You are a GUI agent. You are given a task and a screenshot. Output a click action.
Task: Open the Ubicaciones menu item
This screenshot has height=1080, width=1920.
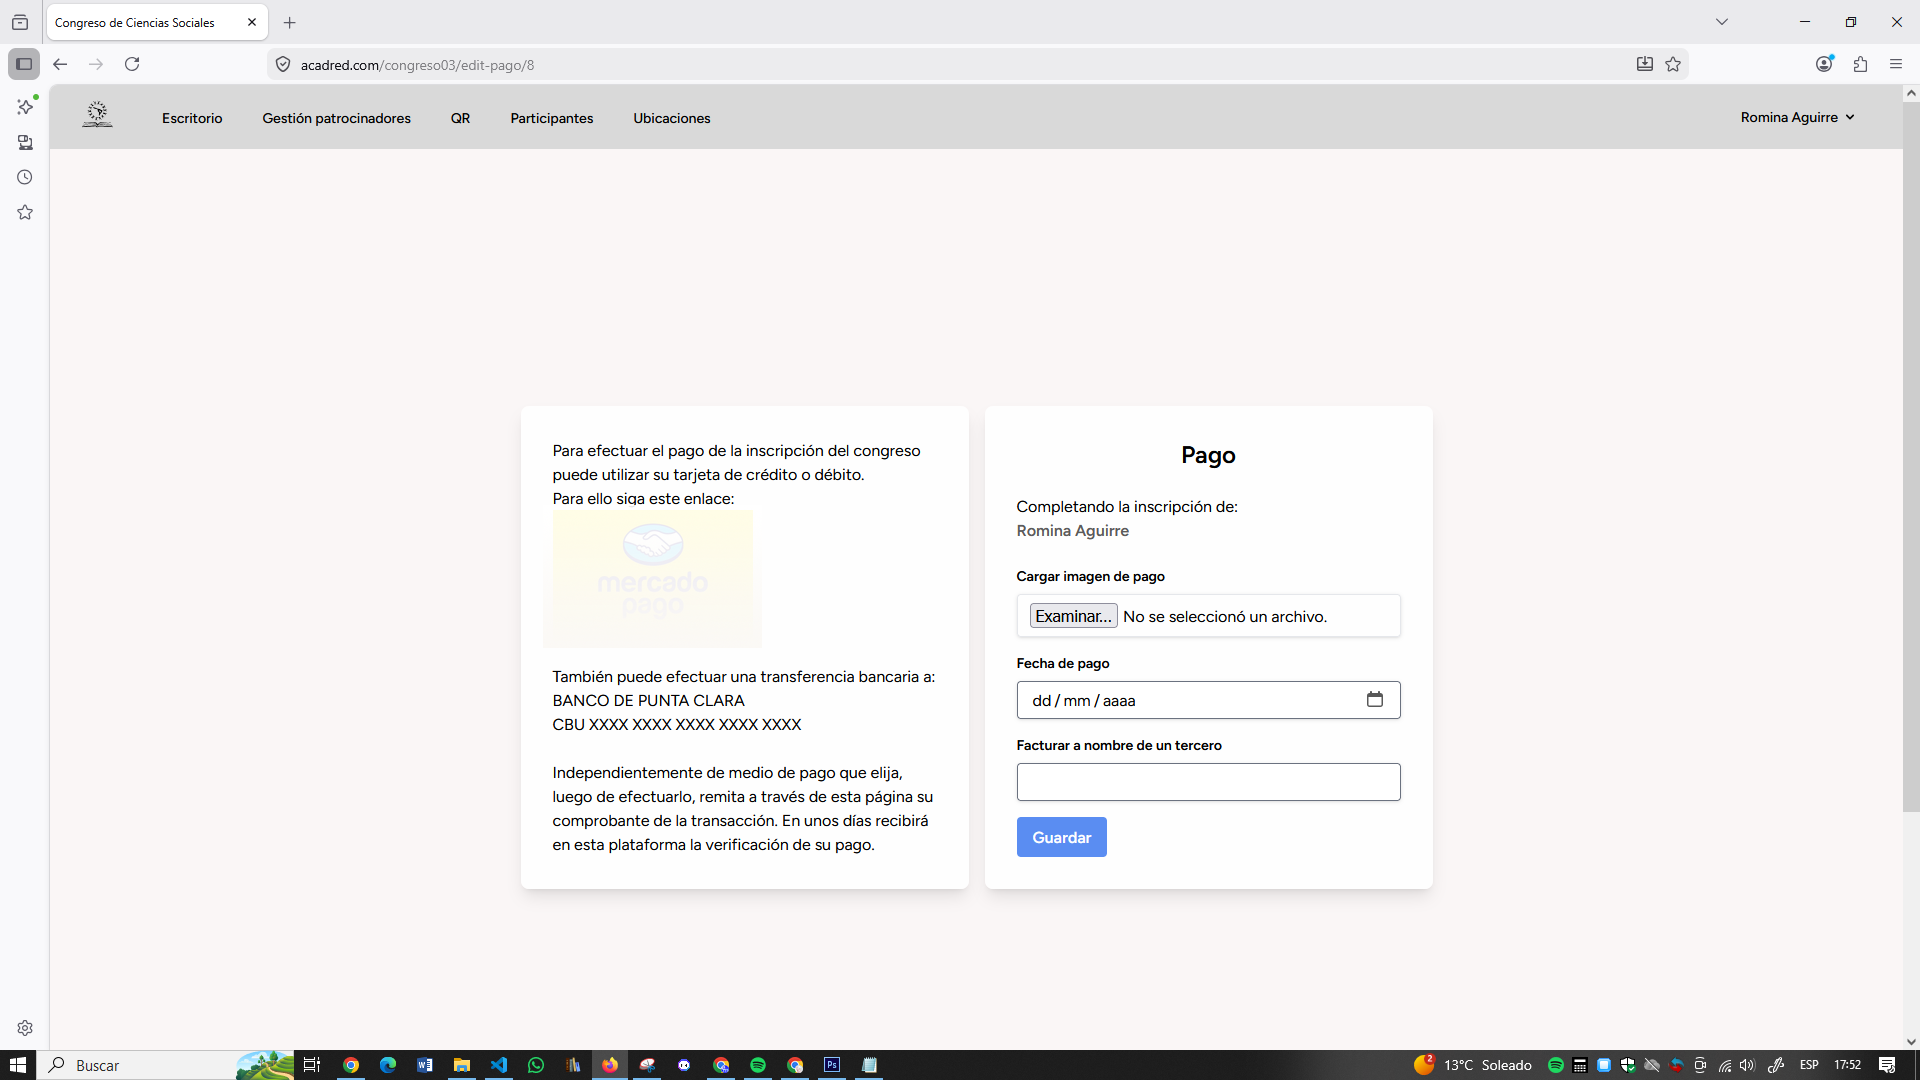coord(672,118)
